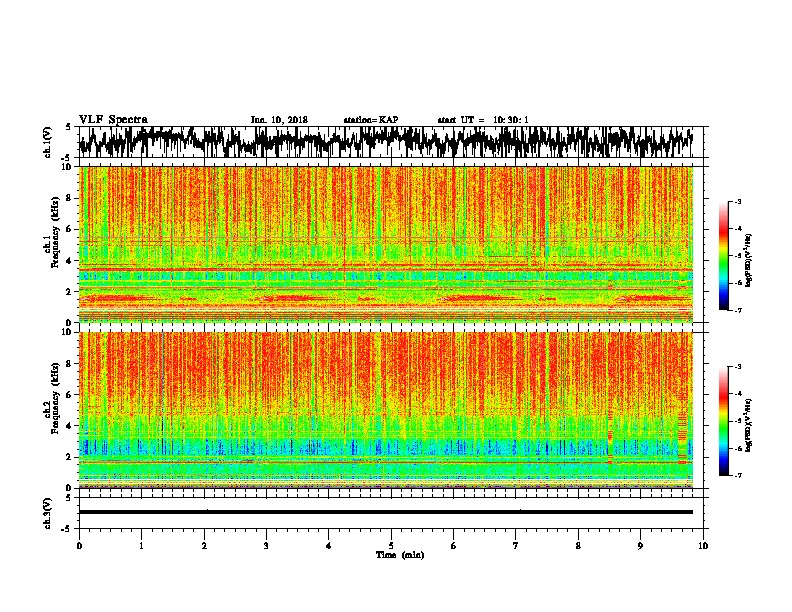
Task: Click time axis tick label "1"
Action: pyautogui.click(x=141, y=546)
